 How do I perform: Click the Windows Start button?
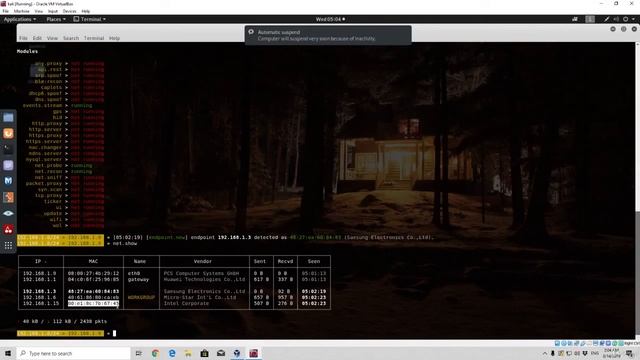pyautogui.click(x=8, y=353)
